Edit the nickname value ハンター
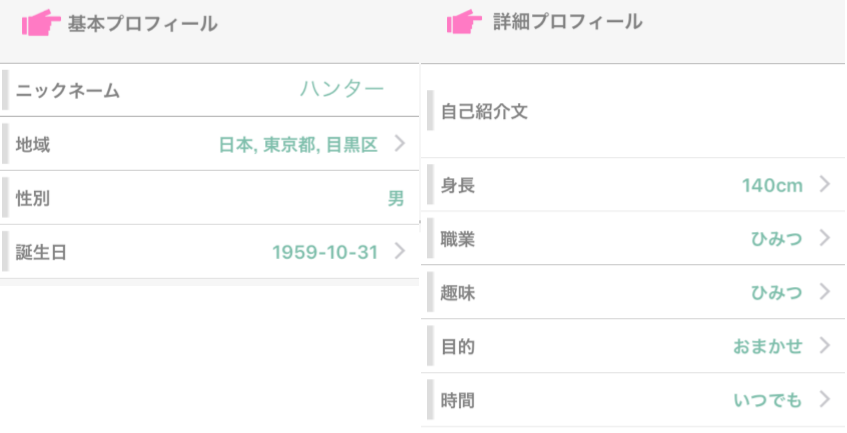 (342, 90)
